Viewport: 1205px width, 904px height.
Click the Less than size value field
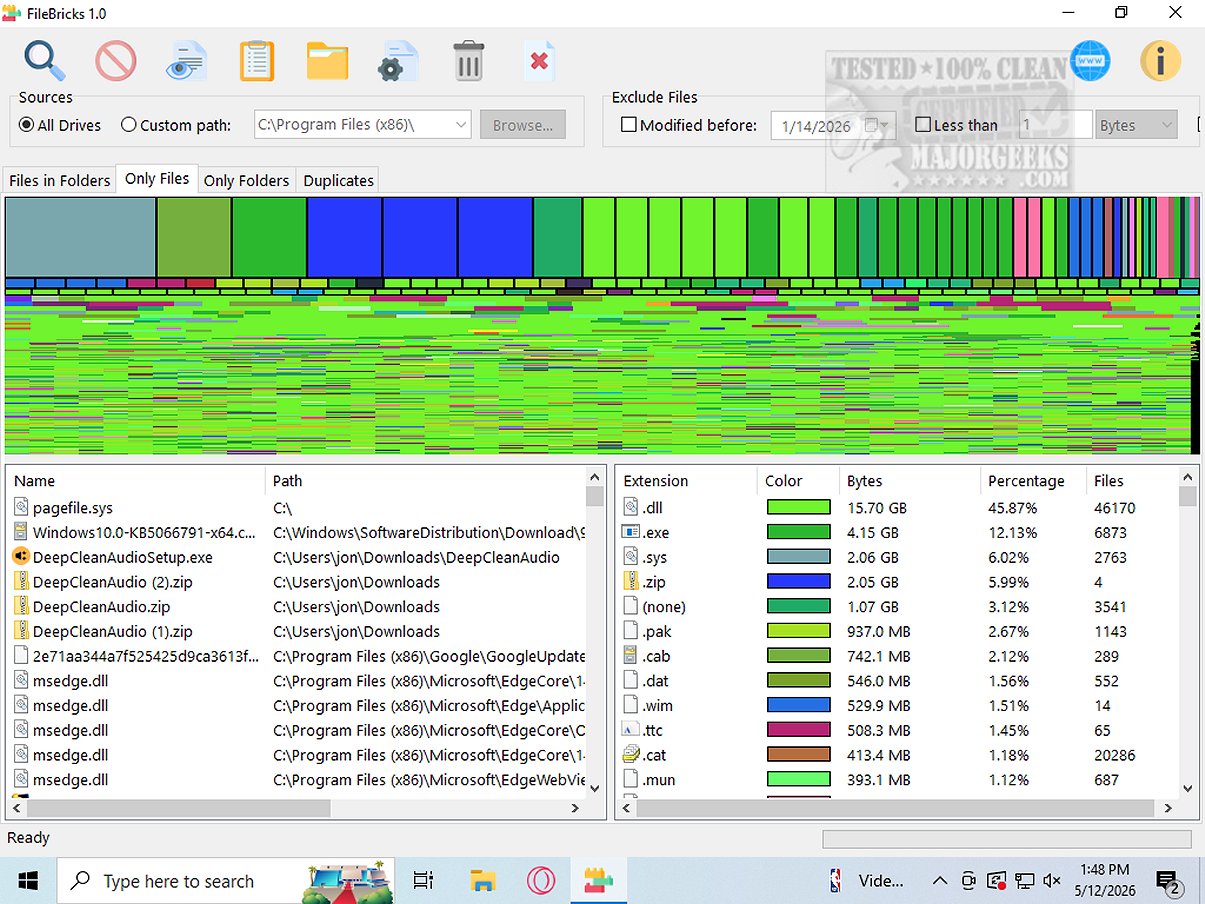click(x=1055, y=125)
